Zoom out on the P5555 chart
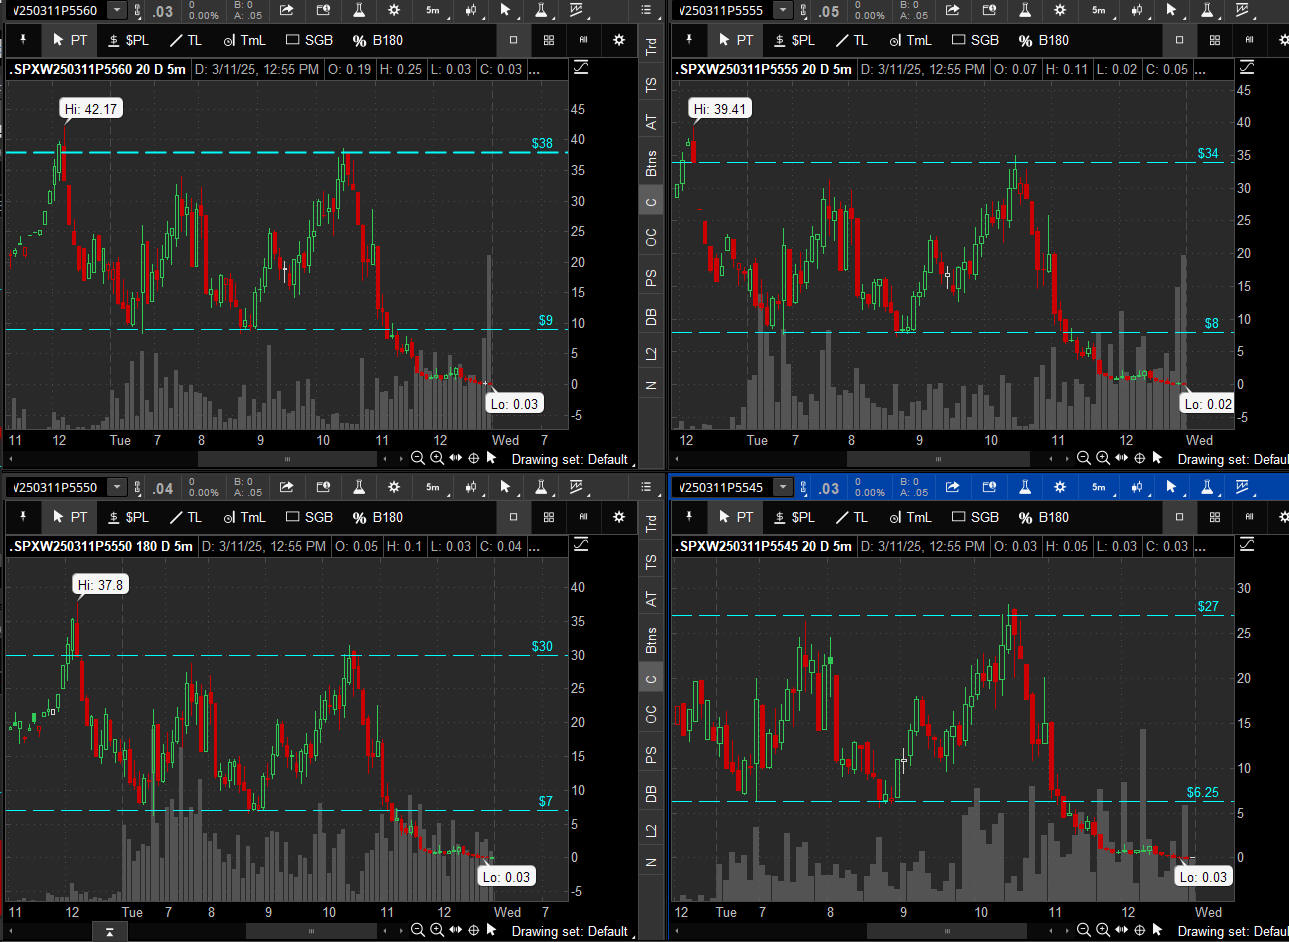This screenshot has height=942, width=1289. (1083, 458)
